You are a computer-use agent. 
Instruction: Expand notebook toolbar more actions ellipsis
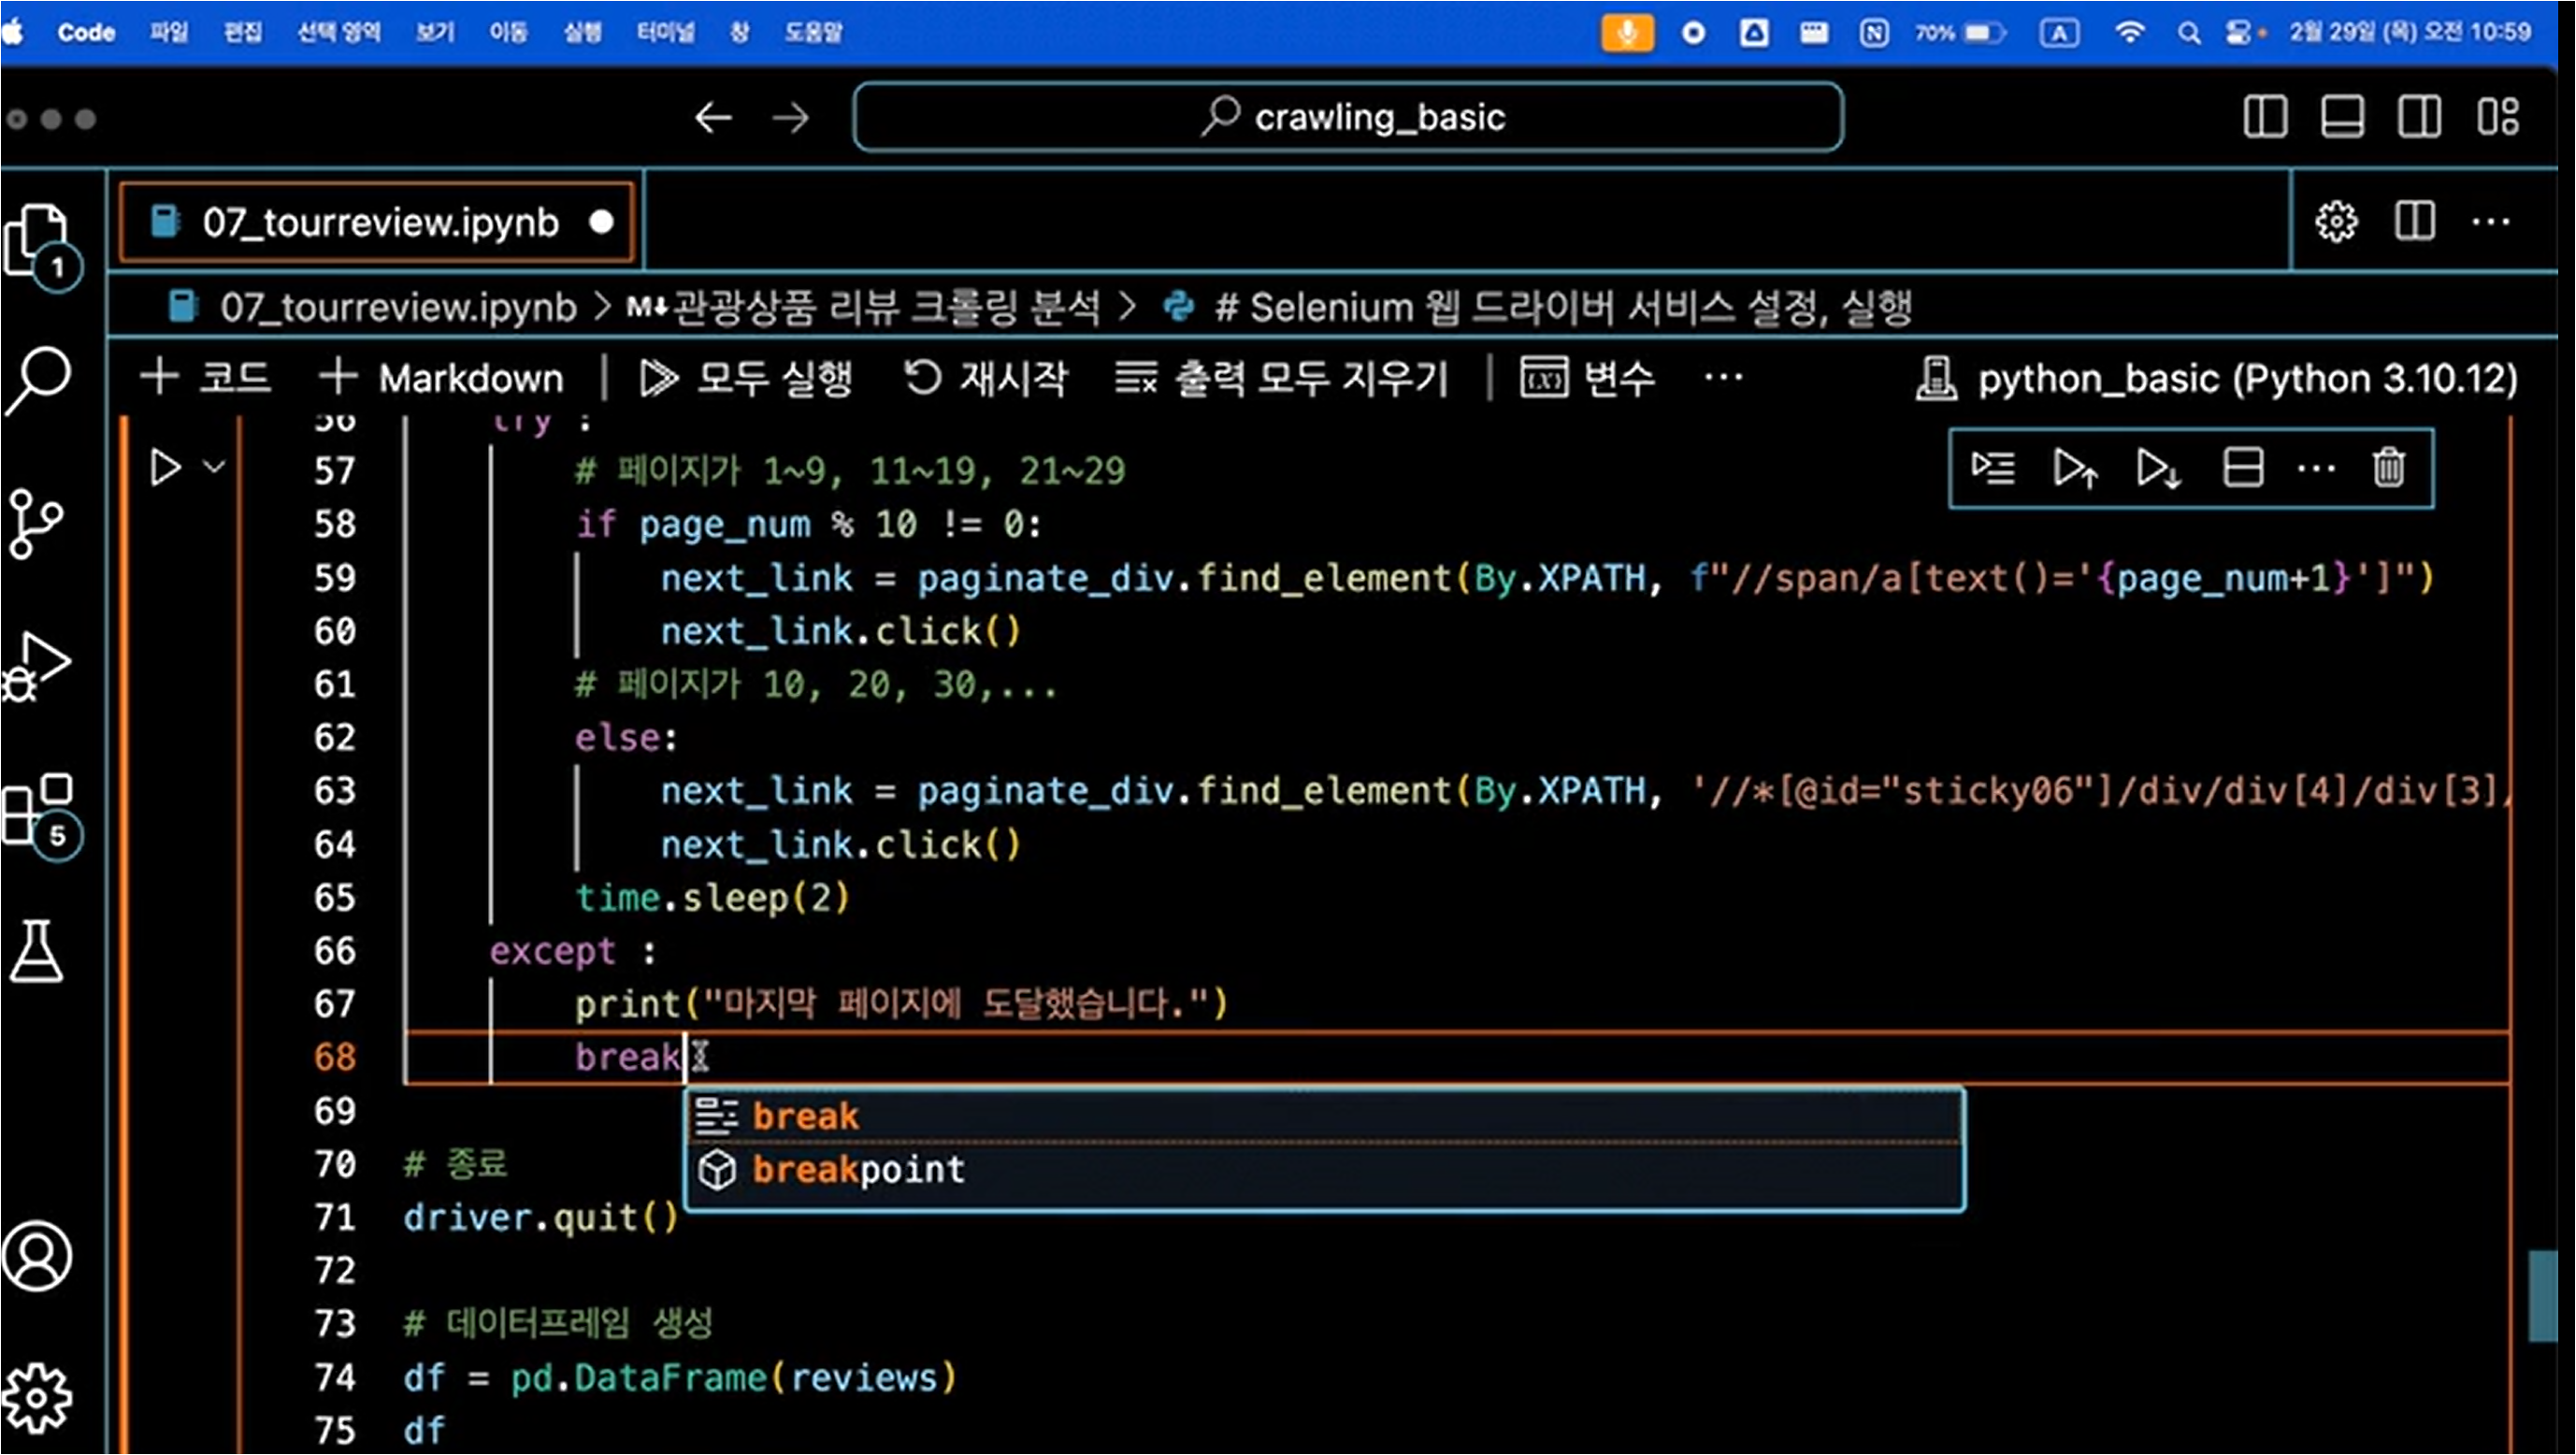[1723, 378]
